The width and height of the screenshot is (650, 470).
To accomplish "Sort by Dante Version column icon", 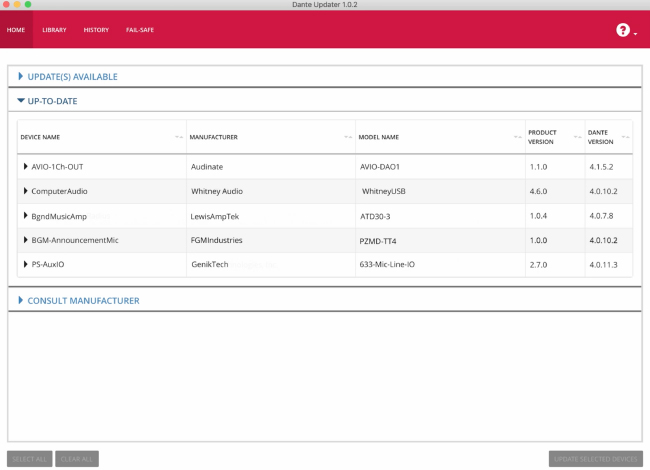I will (x=625, y=137).
